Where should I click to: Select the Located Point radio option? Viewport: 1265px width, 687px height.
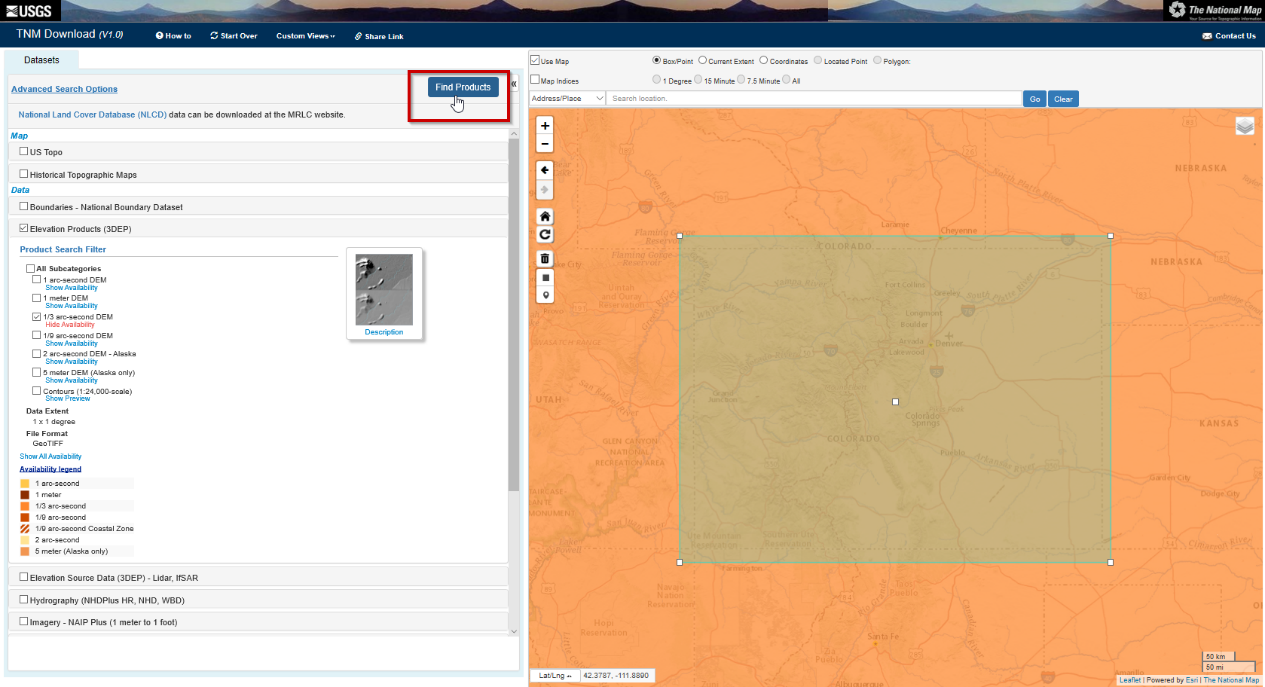(818, 61)
